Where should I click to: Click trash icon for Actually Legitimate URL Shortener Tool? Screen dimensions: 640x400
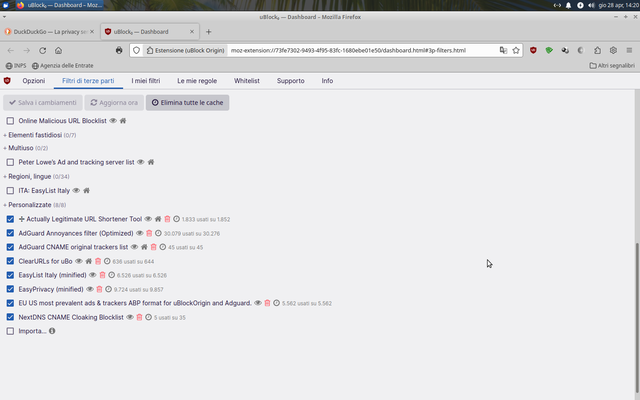167,219
